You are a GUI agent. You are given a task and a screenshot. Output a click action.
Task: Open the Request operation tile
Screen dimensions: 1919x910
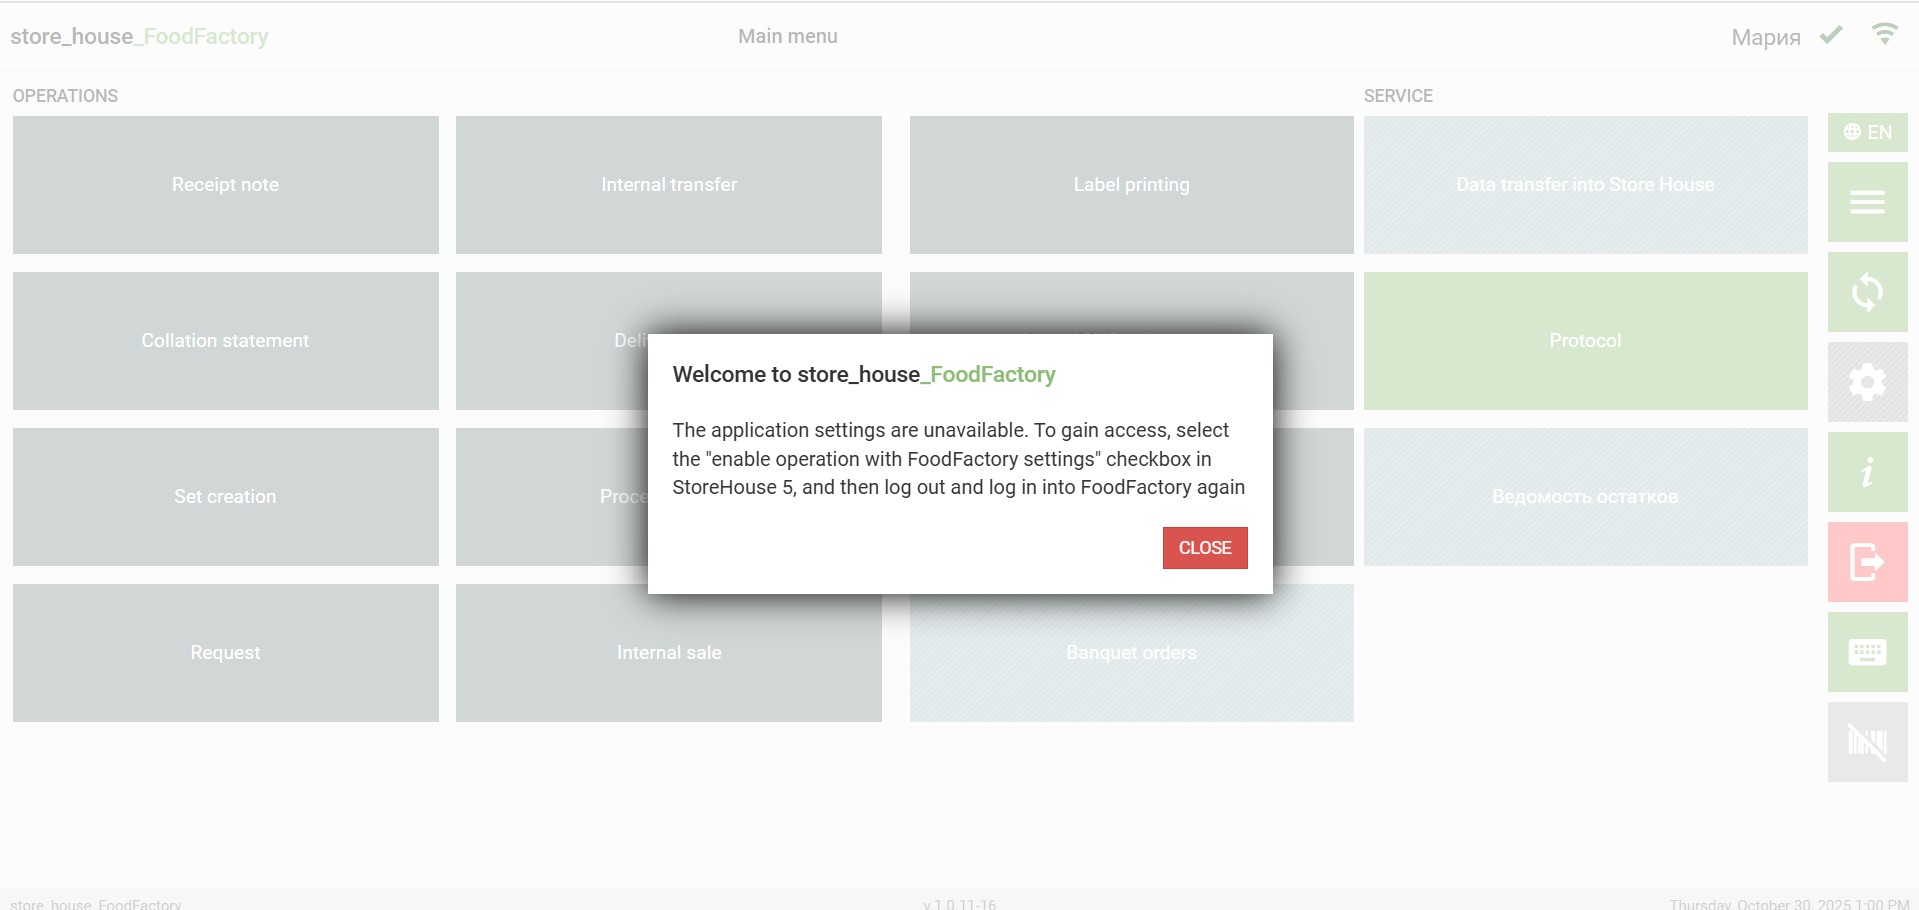[225, 653]
